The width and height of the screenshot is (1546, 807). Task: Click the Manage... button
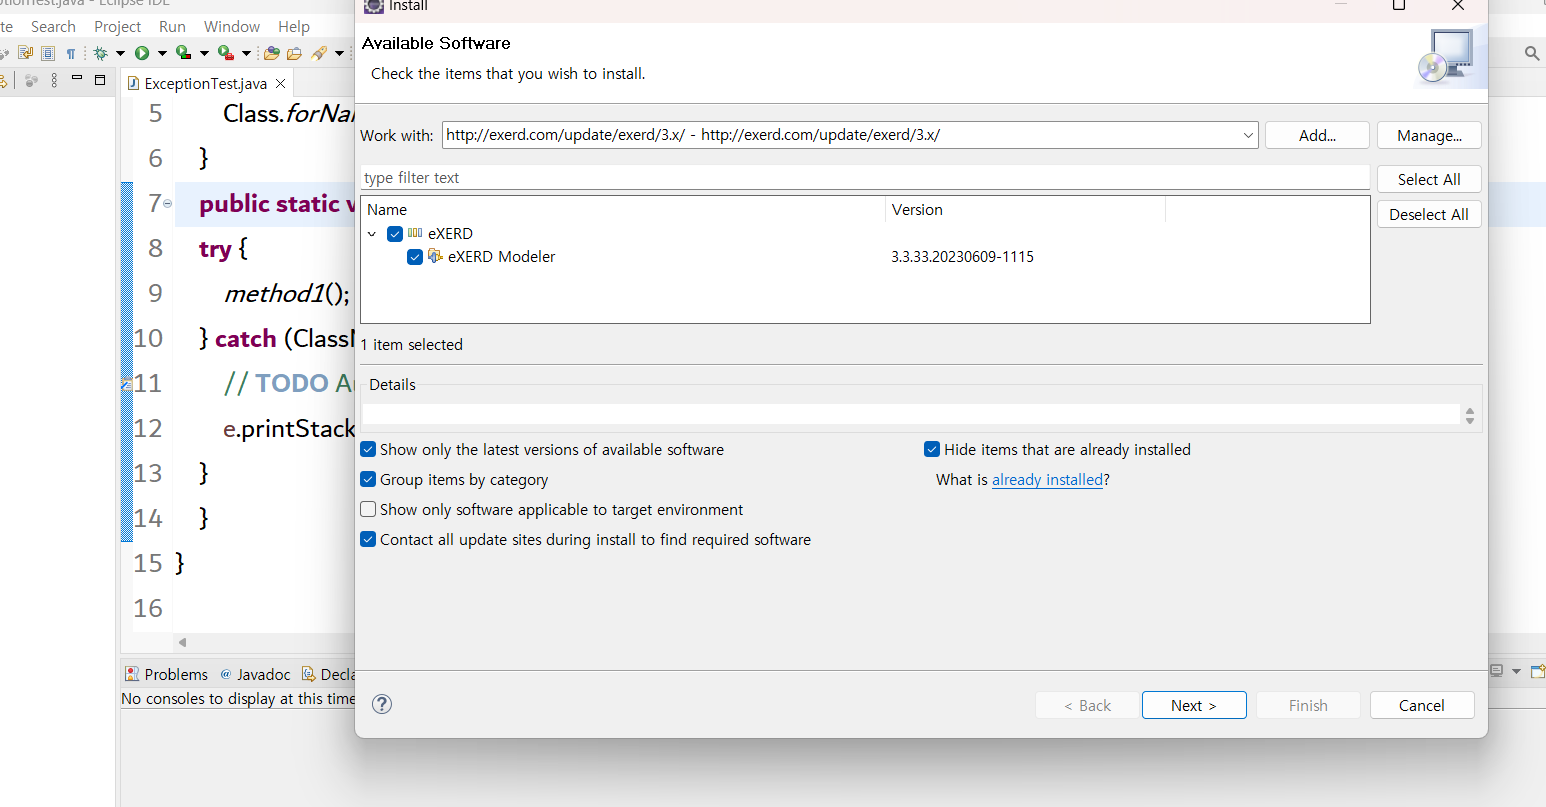1429,135
